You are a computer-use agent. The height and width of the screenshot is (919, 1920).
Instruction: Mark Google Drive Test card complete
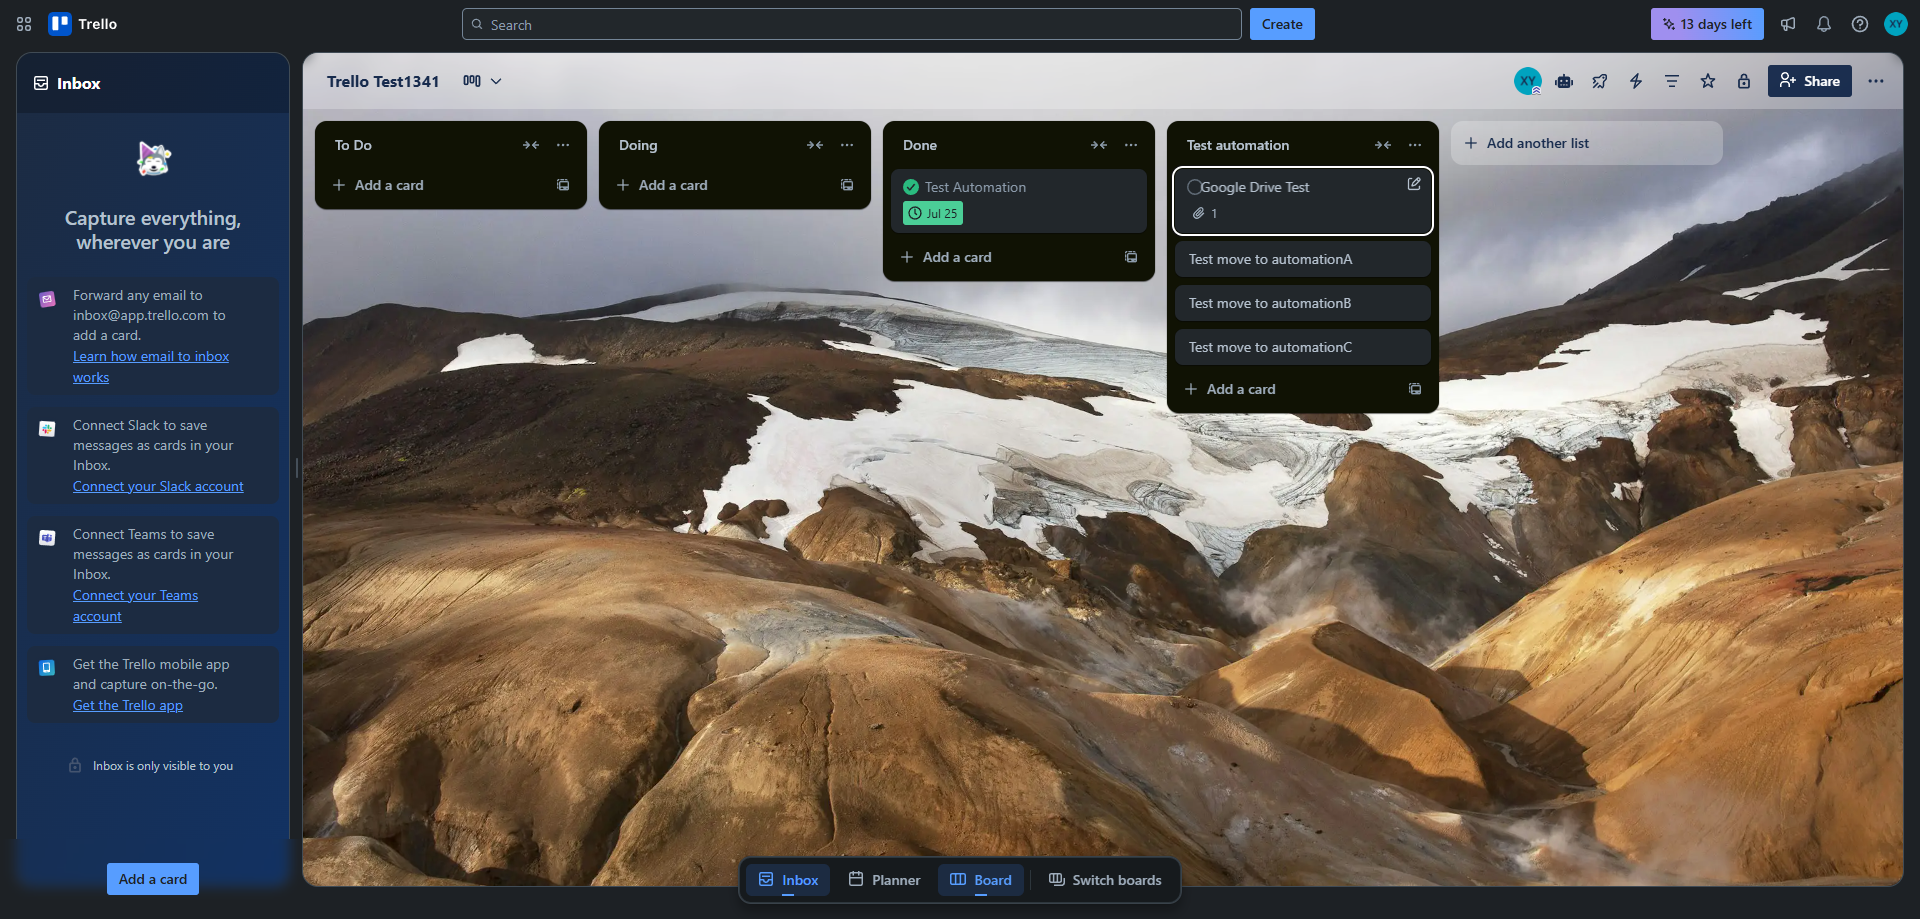click(x=1194, y=187)
